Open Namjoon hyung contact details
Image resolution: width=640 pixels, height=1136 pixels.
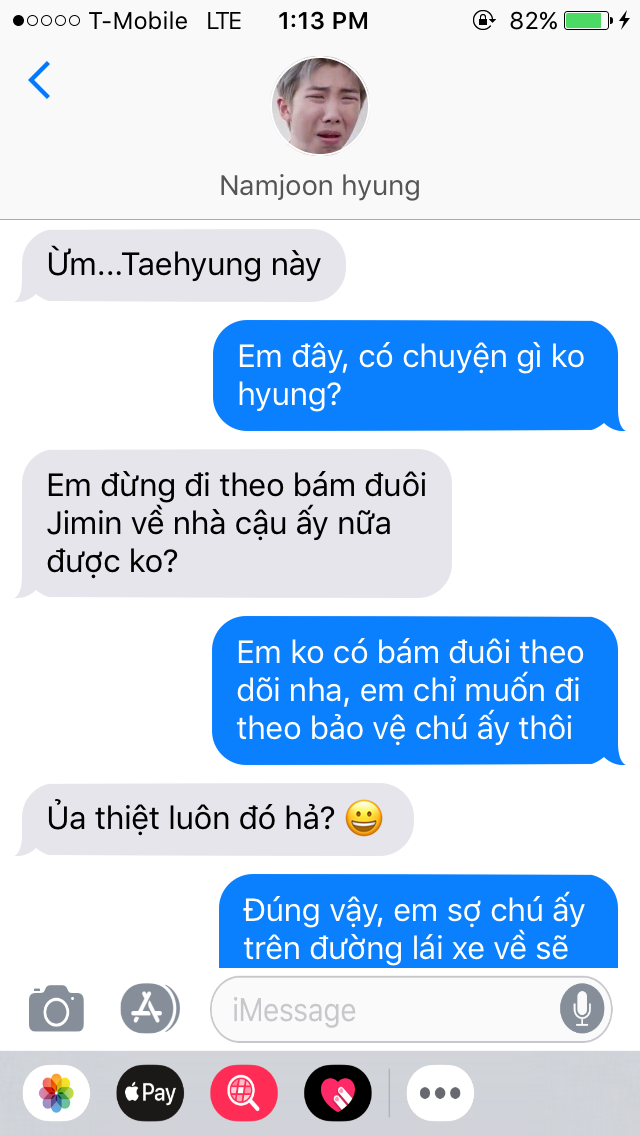pyautogui.click(x=320, y=186)
